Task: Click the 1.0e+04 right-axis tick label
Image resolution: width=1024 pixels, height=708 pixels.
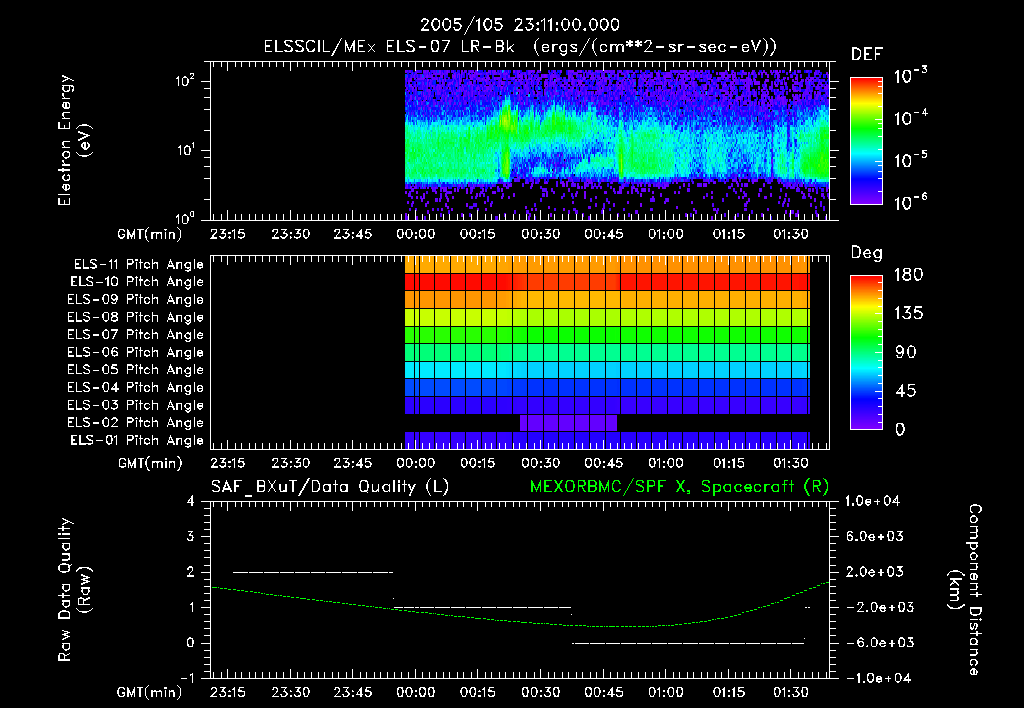Action: pyautogui.click(x=872, y=501)
